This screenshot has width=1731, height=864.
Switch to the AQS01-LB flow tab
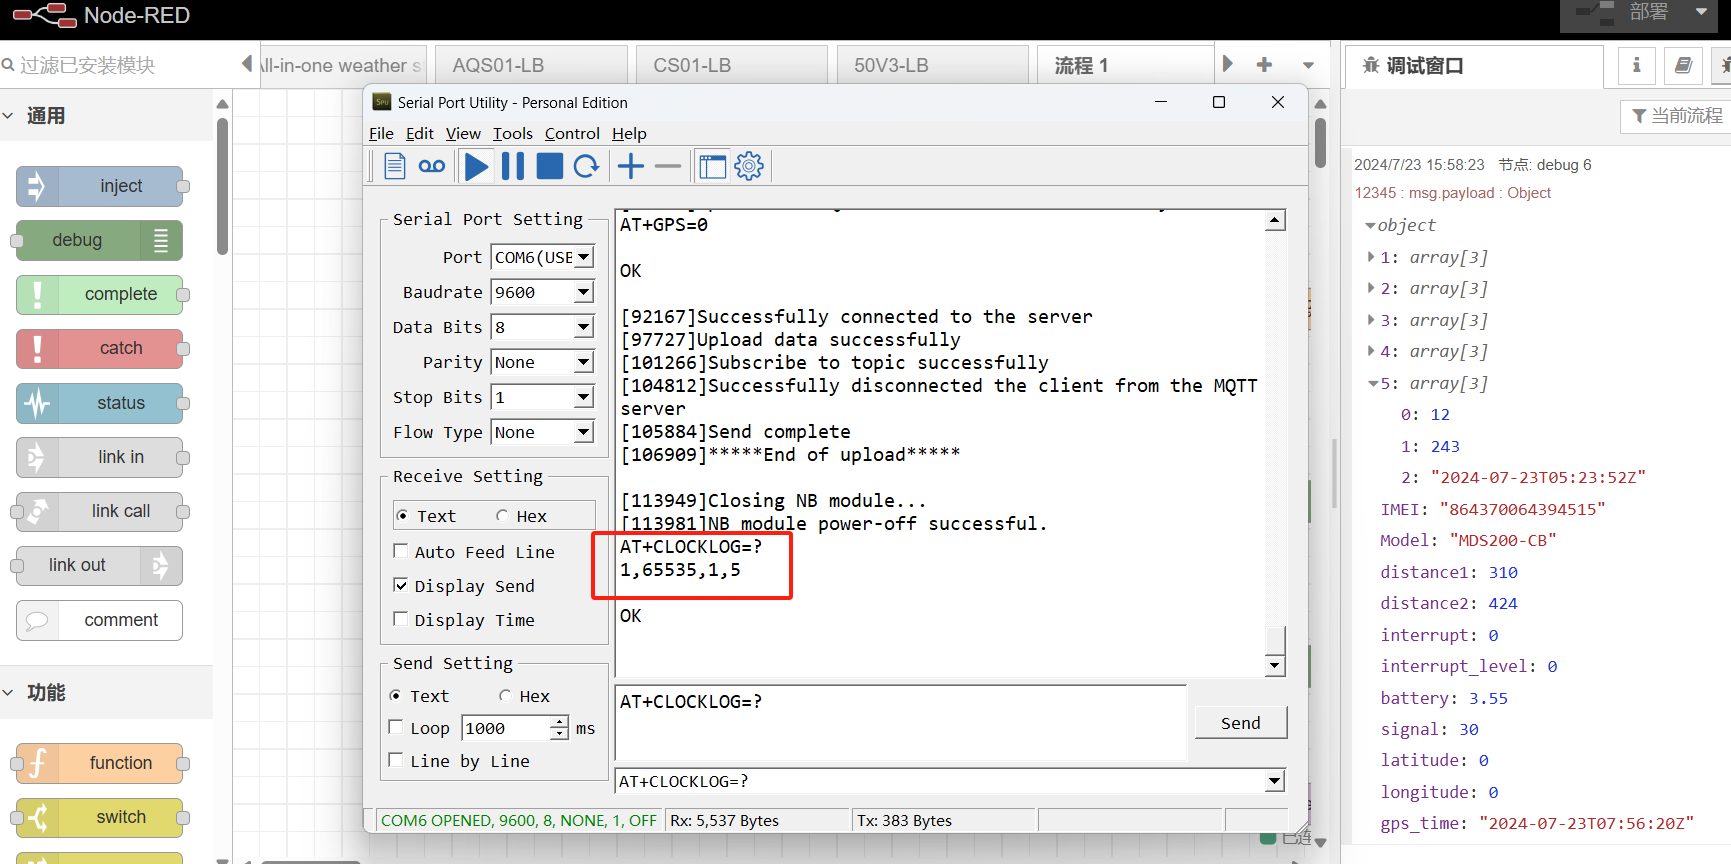[x=531, y=65]
